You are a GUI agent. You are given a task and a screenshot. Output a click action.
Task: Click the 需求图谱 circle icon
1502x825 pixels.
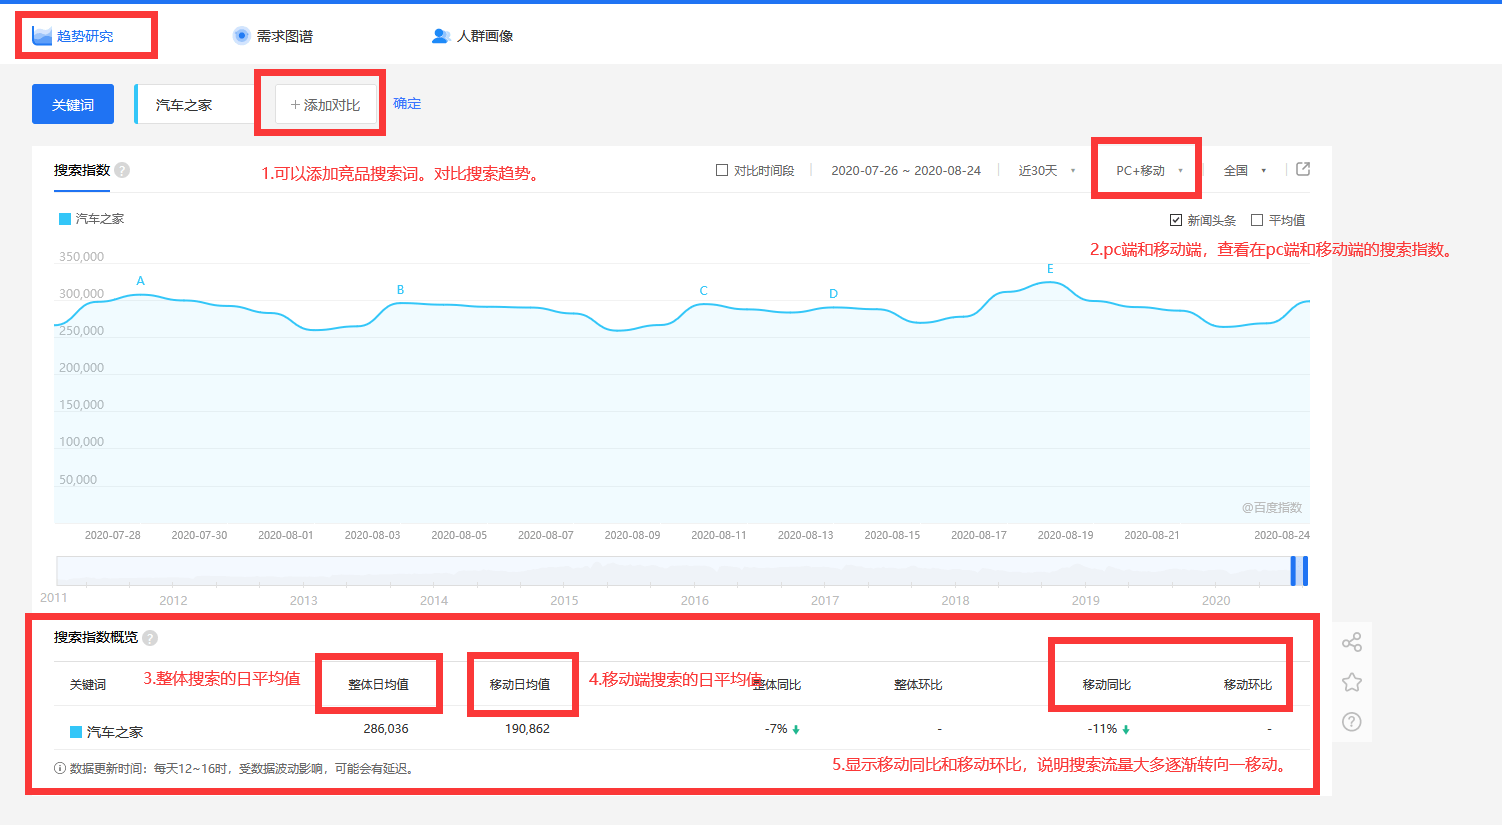(241, 36)
